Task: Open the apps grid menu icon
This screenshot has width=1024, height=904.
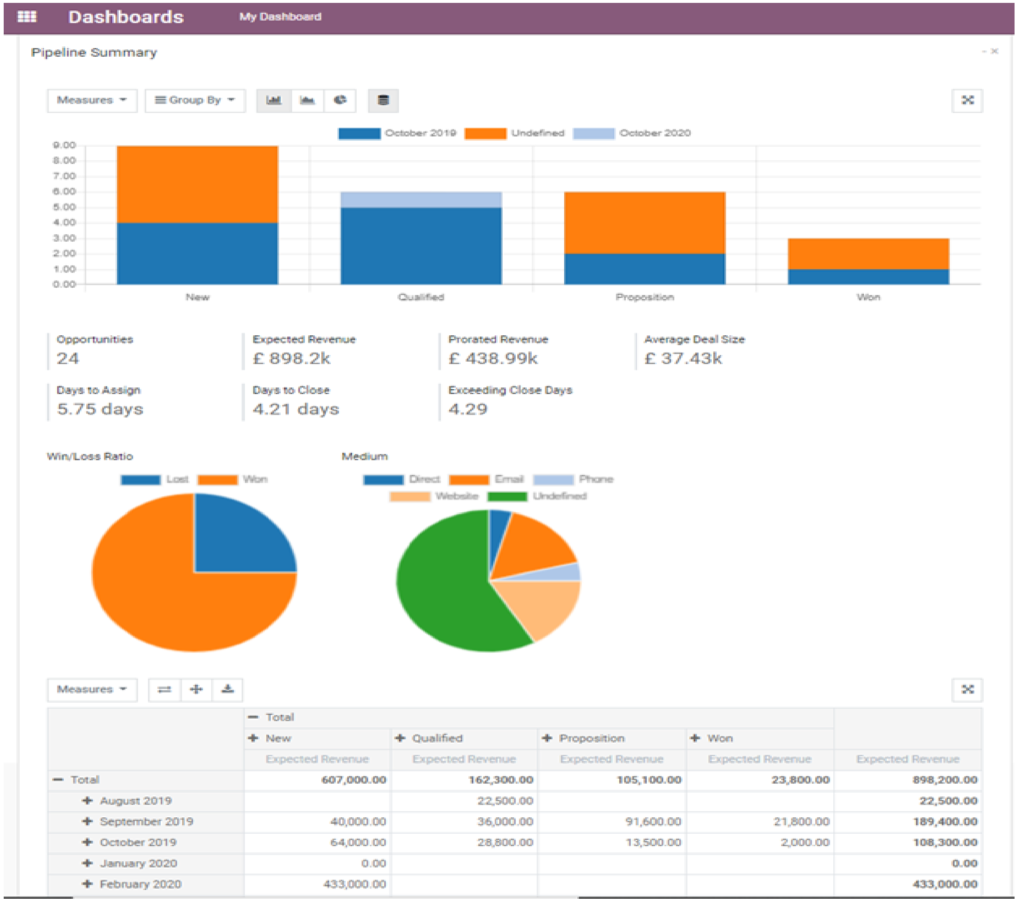Action: 28,17
